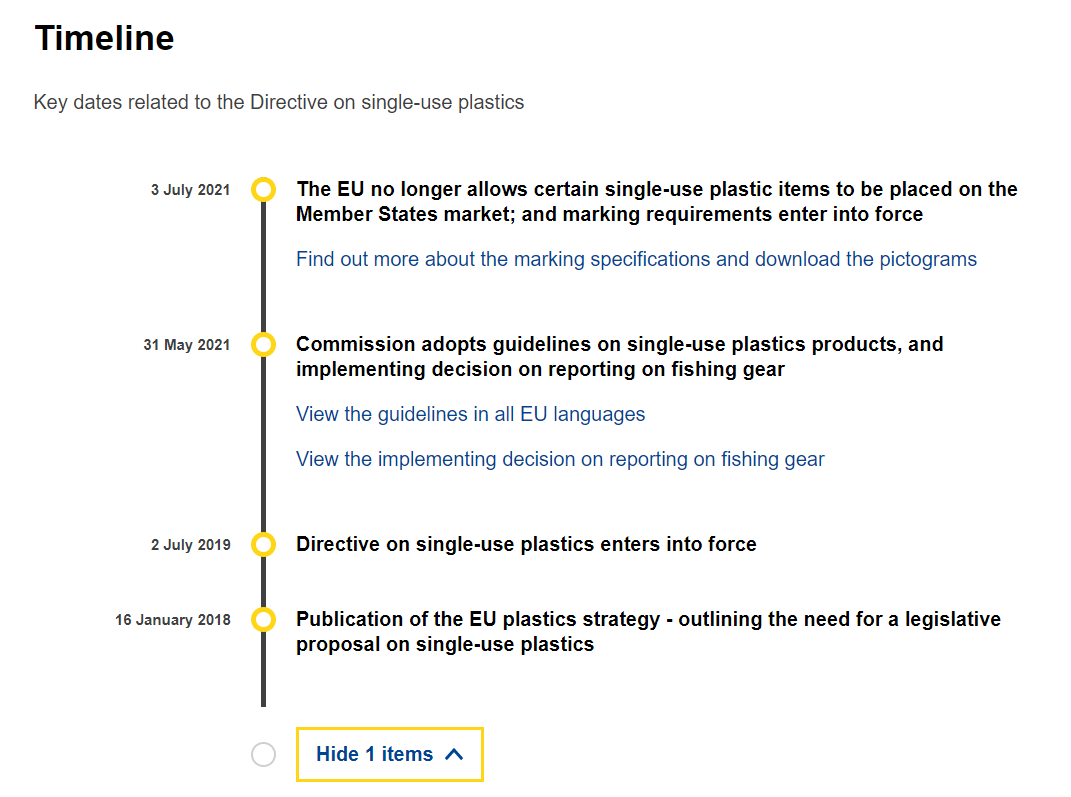Open implementing decision on reporting fishing gear link
The height and width of the screenshot is (797, 1071).
pyautogui.click(x=560, y=460)
